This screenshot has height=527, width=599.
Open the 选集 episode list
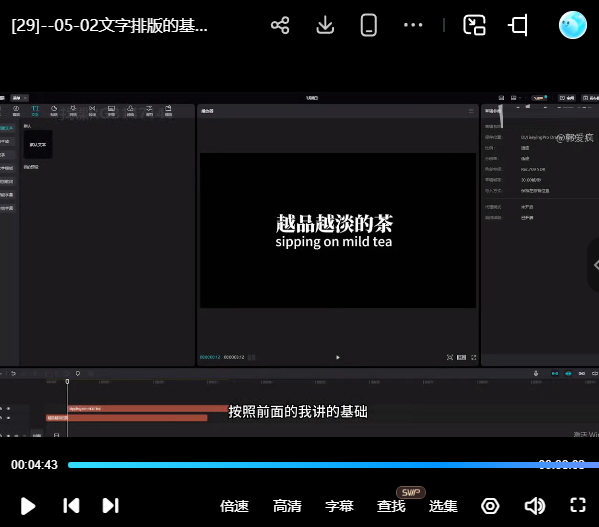pos(443,506)
